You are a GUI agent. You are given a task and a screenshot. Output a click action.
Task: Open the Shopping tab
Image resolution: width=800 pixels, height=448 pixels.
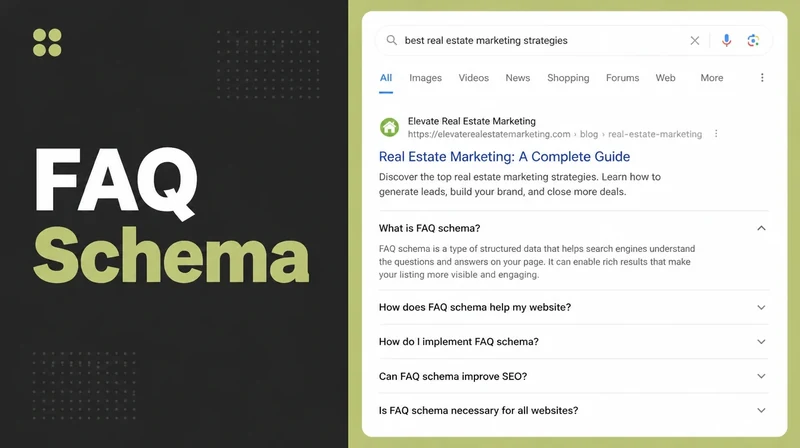click(x=568, y=78)
